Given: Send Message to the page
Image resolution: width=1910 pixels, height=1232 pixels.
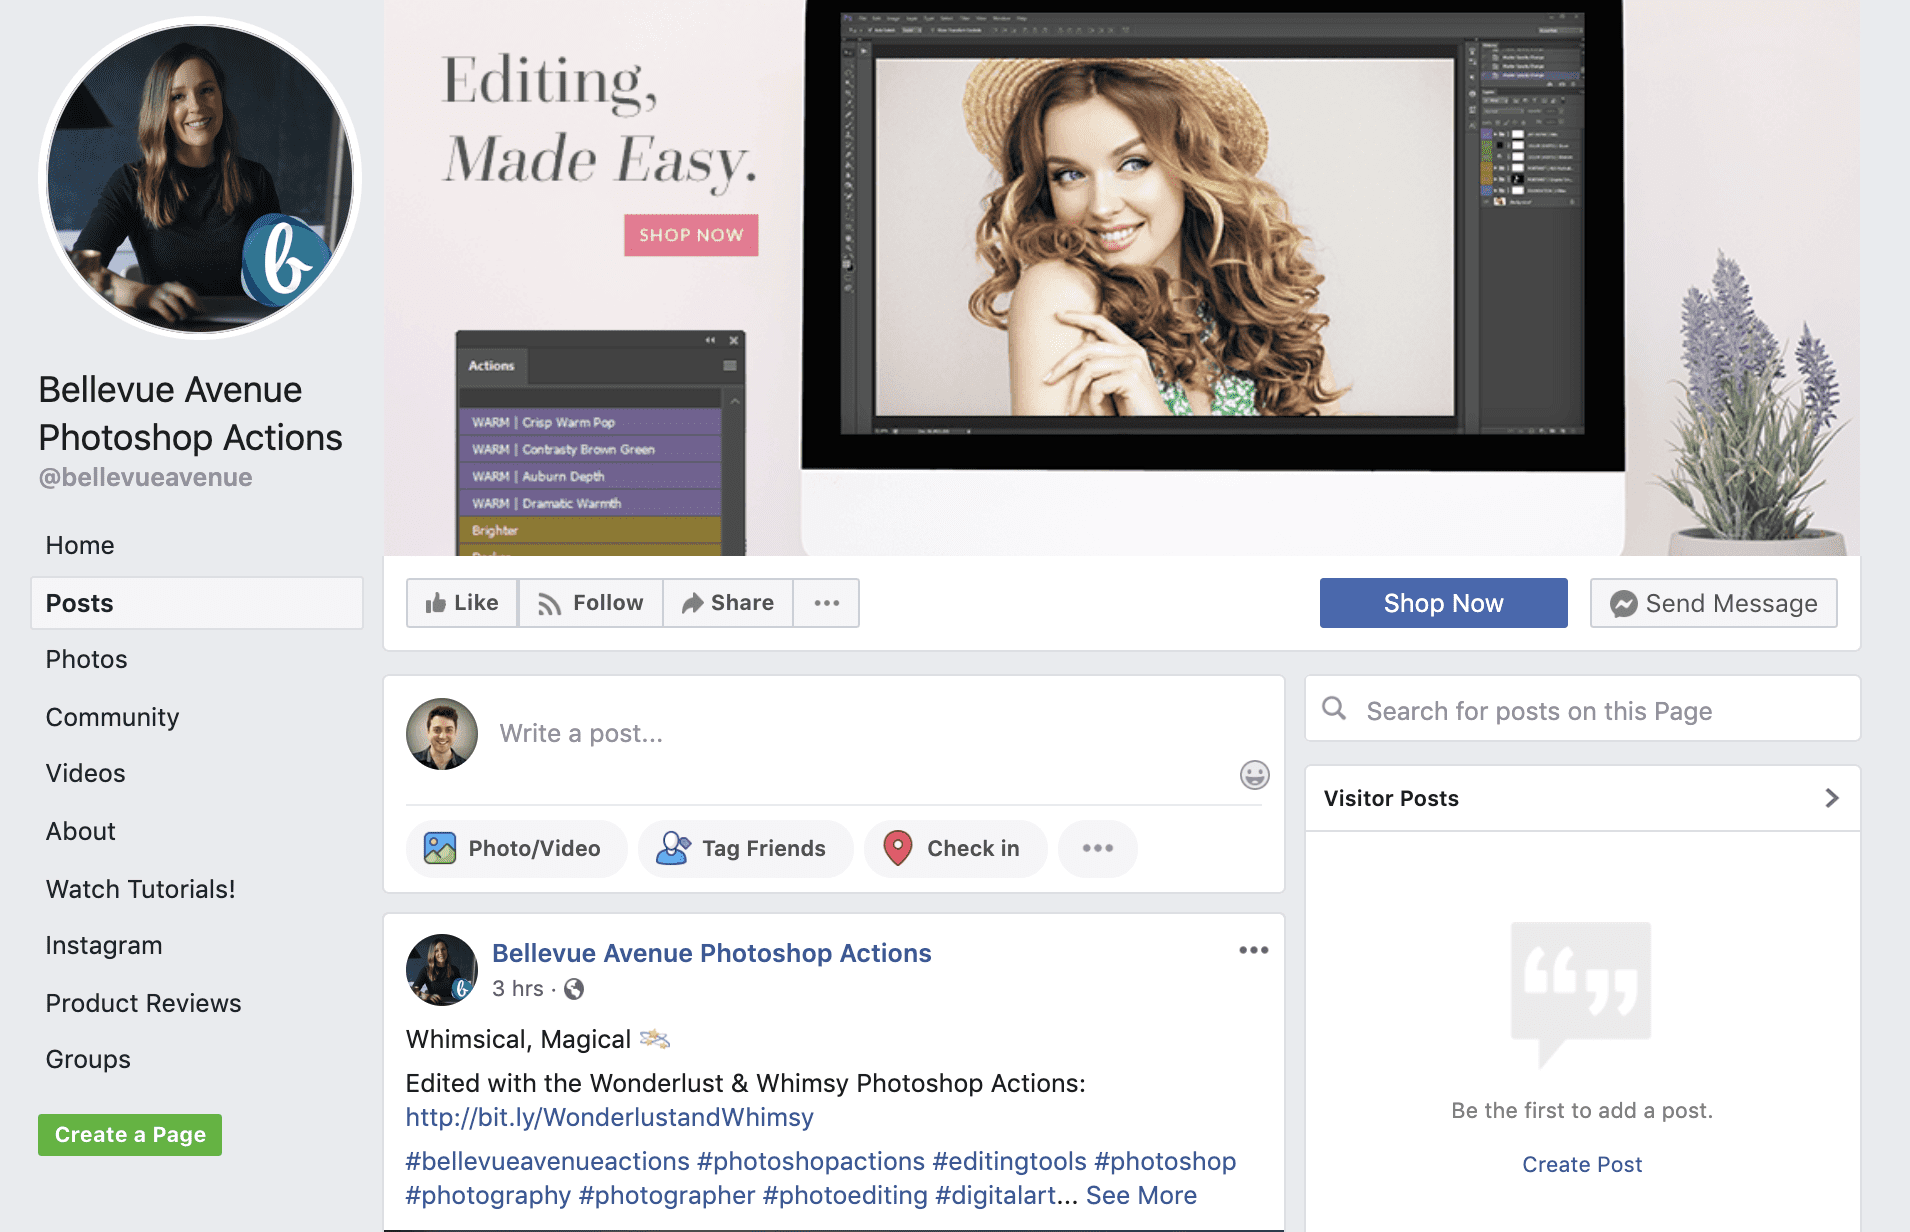Looking at the screenshot, I should pyautogui.click(x=1713, y=603).
